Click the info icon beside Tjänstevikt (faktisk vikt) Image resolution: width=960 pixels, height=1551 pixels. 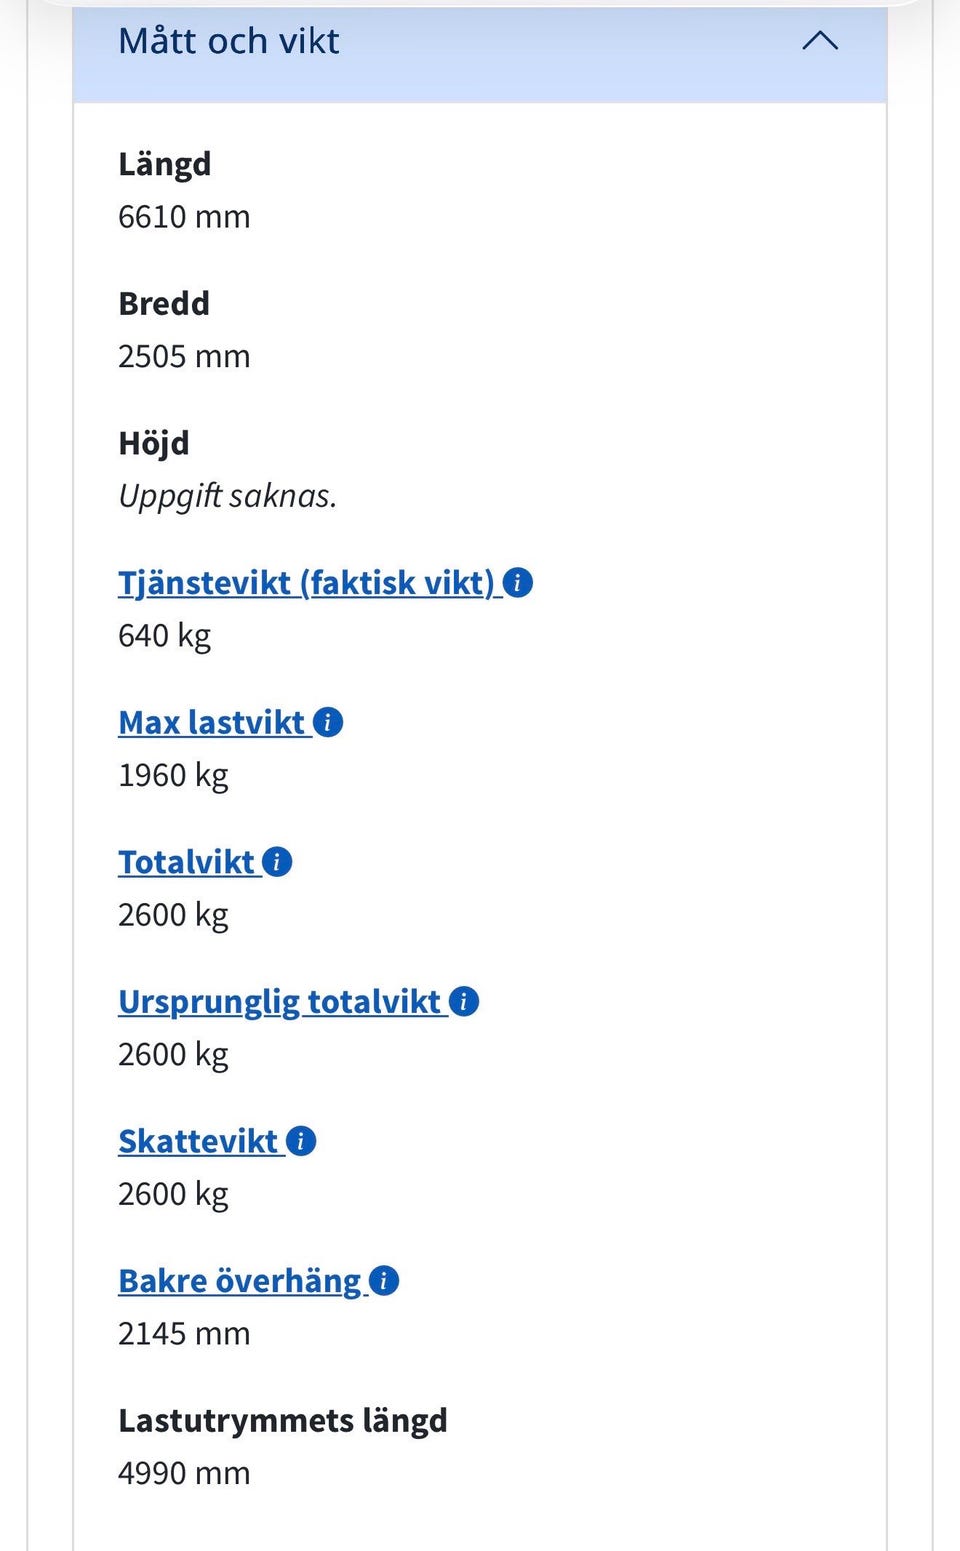pyautogui.click(x=517, y=582)
